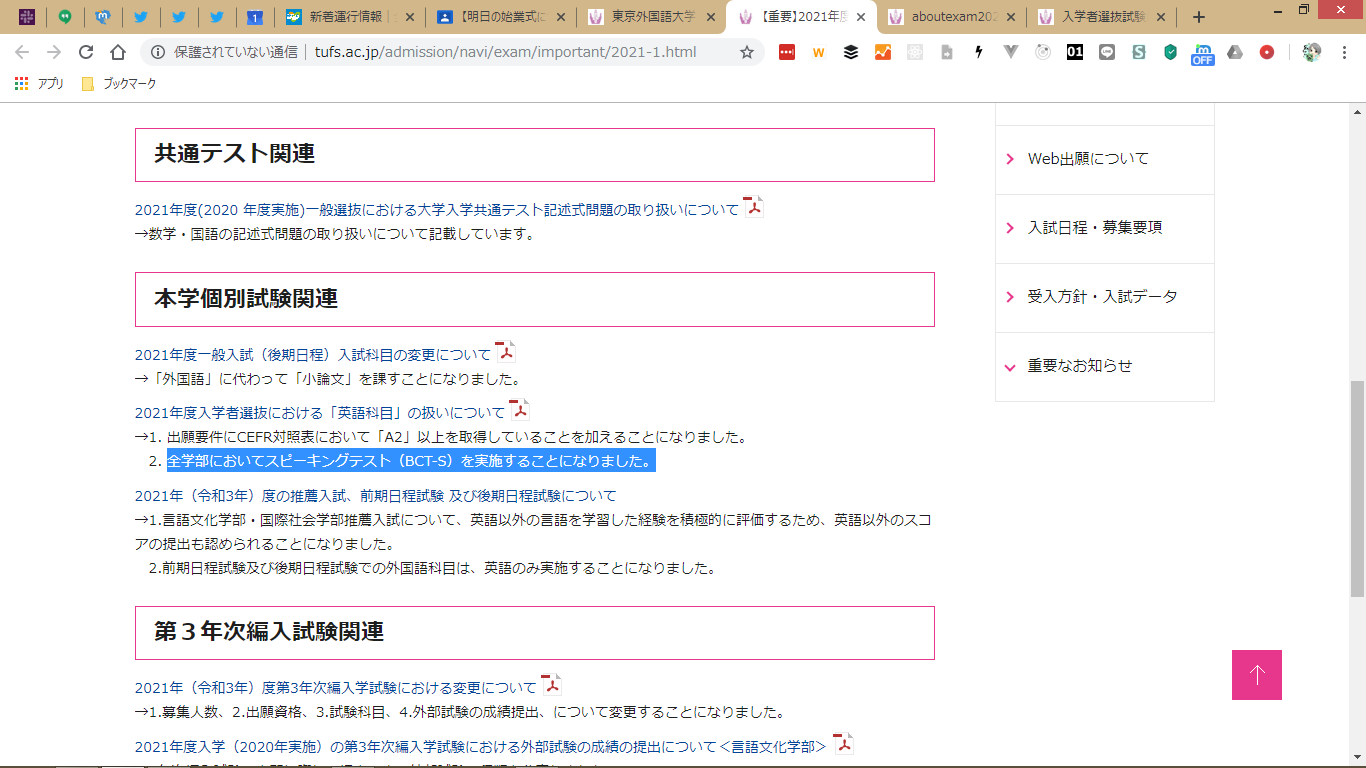Open the Google Drive extension icon

[1235, 53]
